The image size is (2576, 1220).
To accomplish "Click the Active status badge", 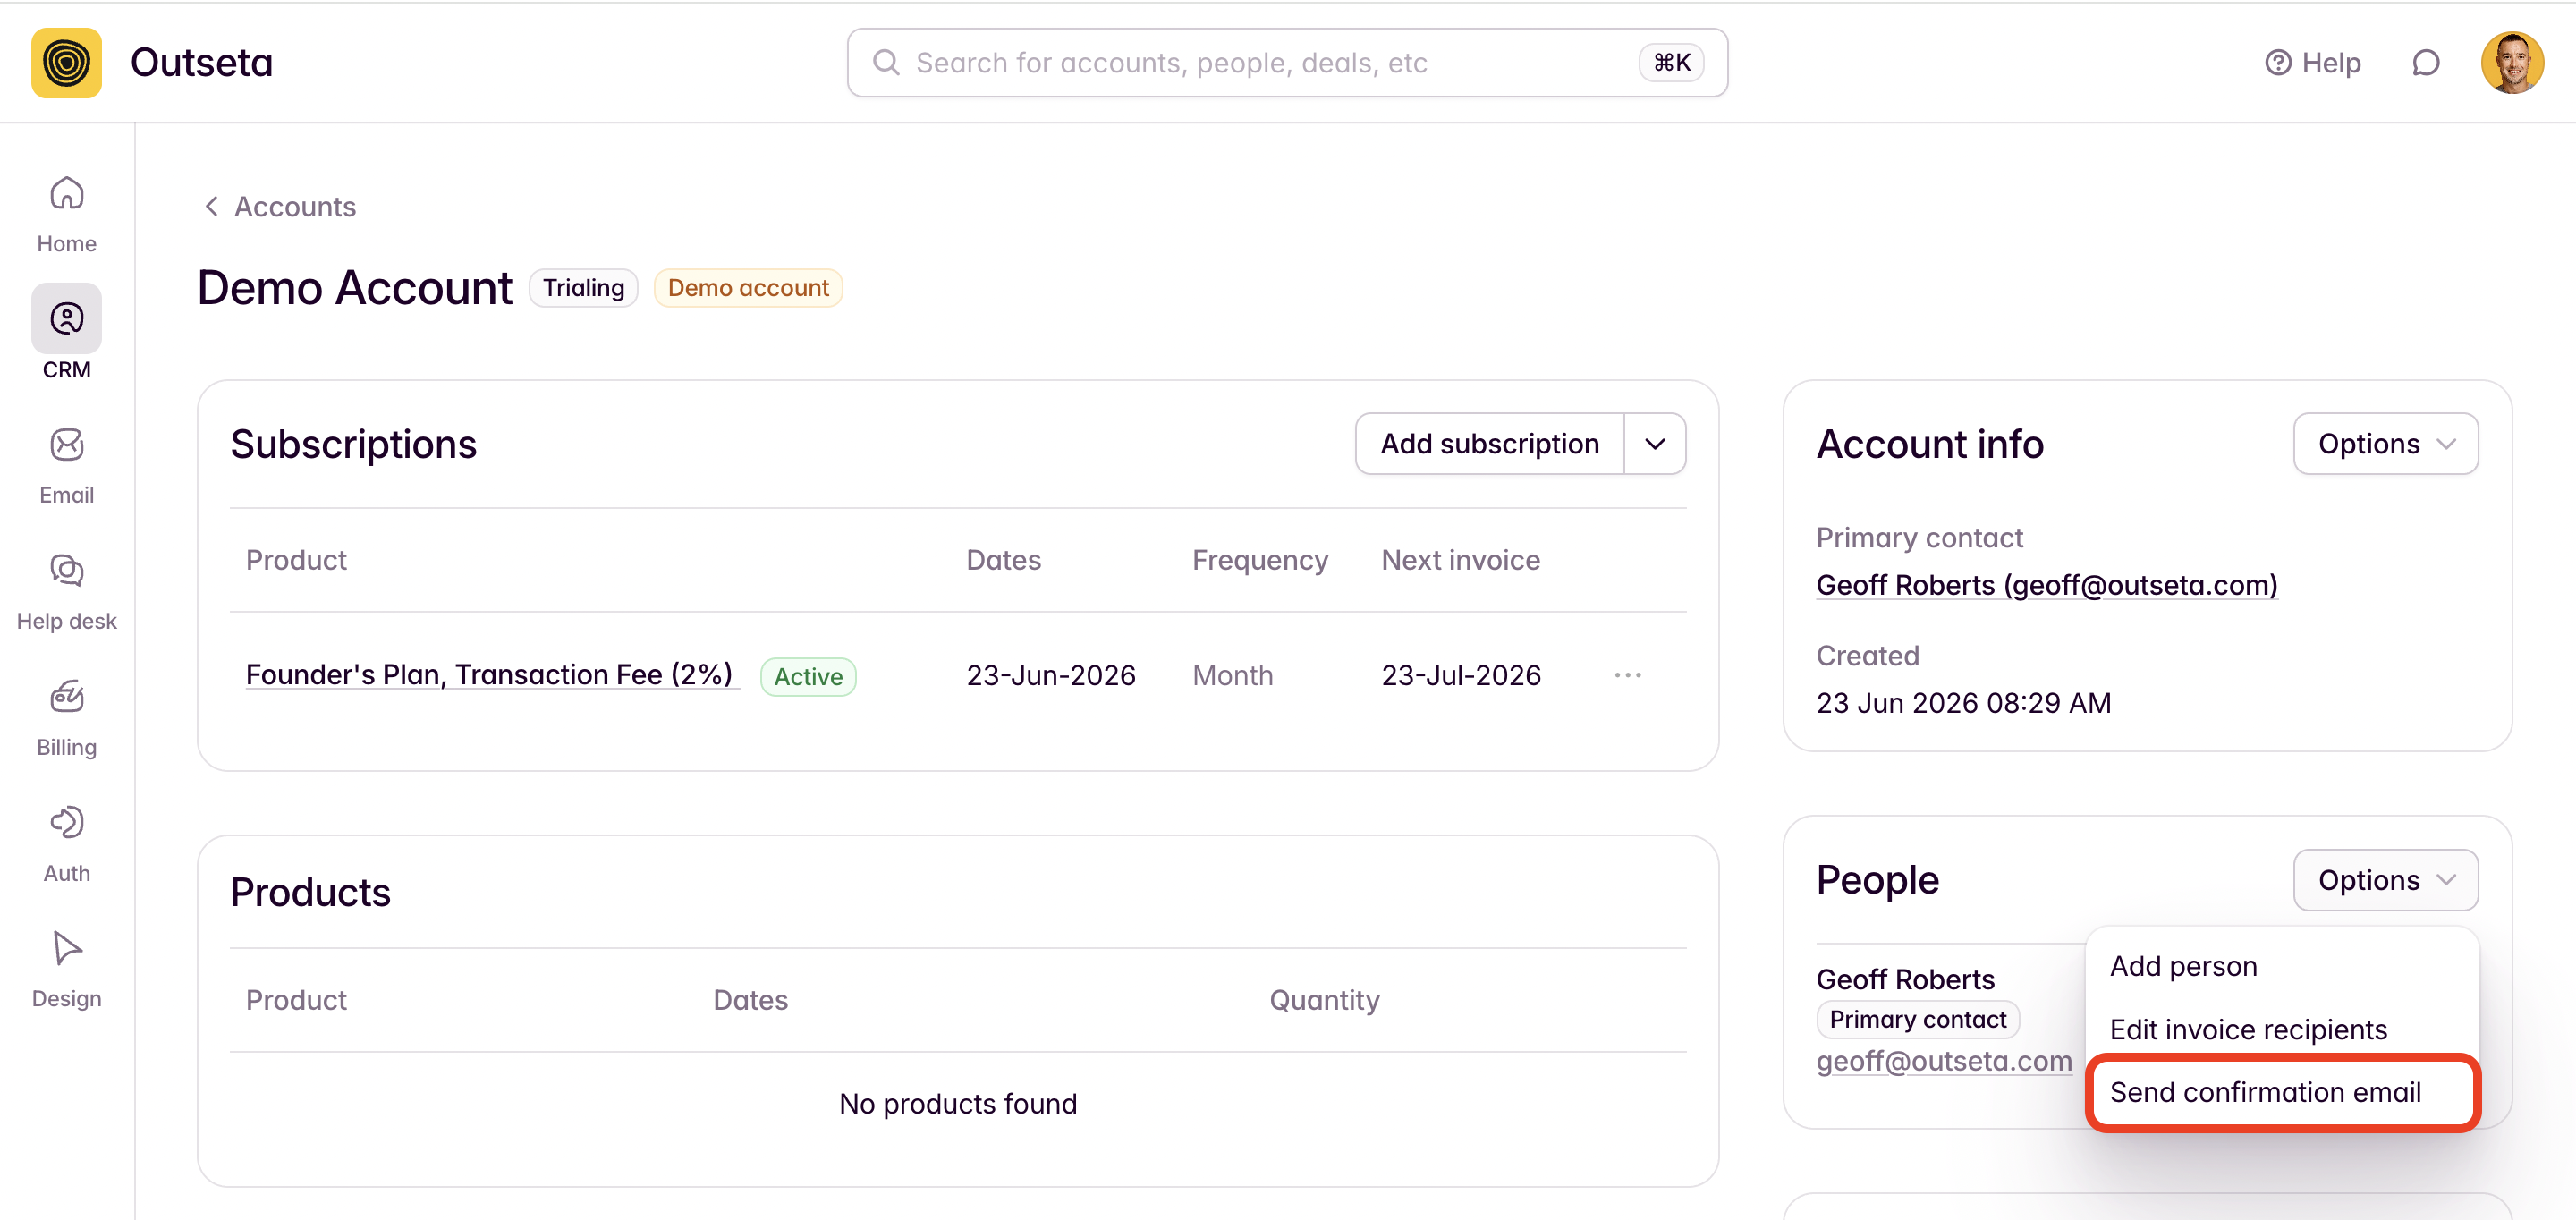I will coord(808,677).
